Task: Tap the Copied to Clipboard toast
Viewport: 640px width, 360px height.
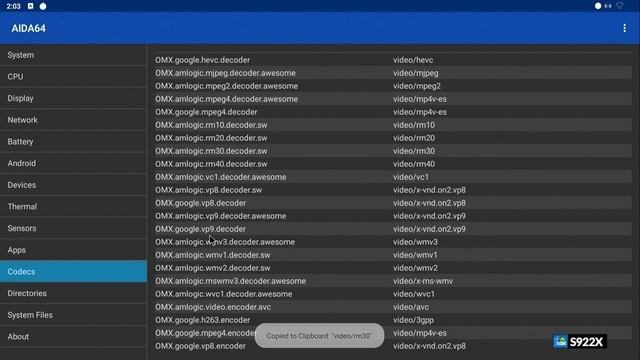Action: pyautogui.click(x=319, y=336)
